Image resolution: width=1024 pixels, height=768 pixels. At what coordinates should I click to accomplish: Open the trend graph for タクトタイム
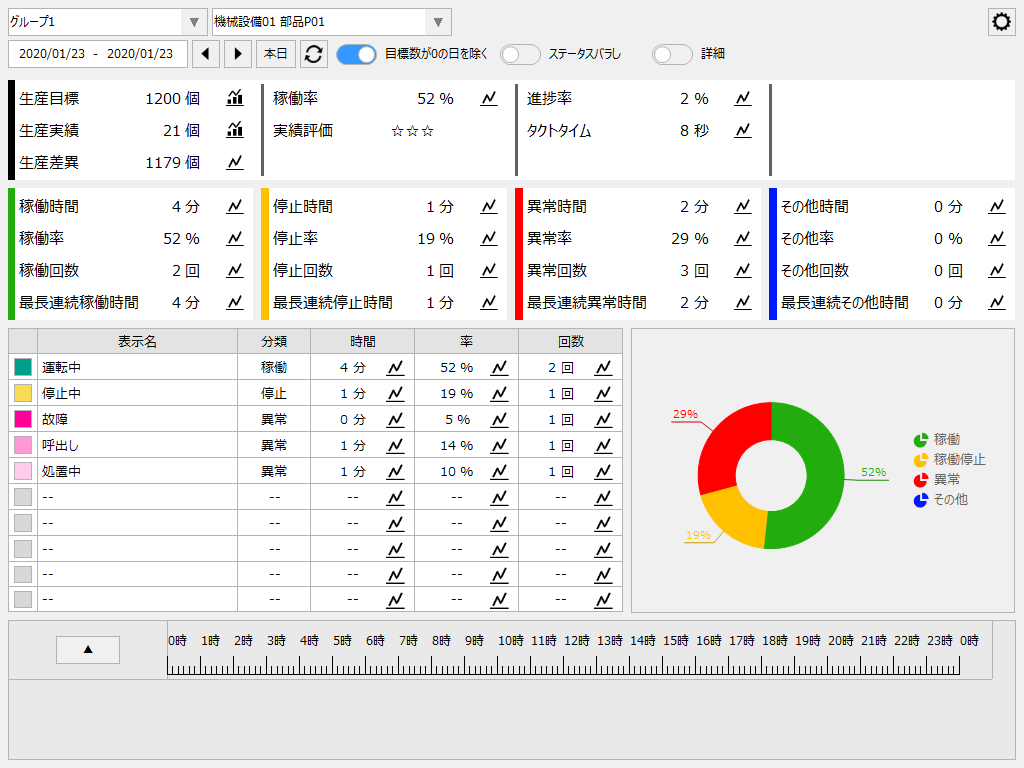[742, 130]
